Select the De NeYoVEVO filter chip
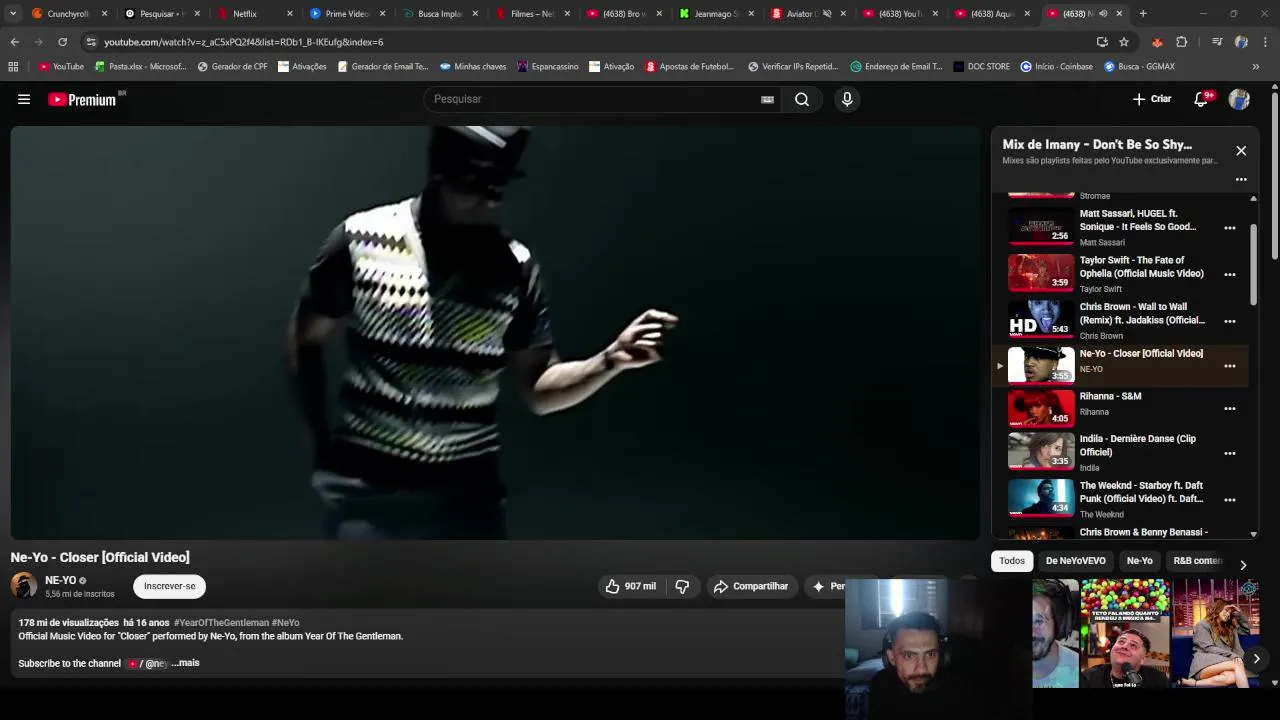 1075,561
